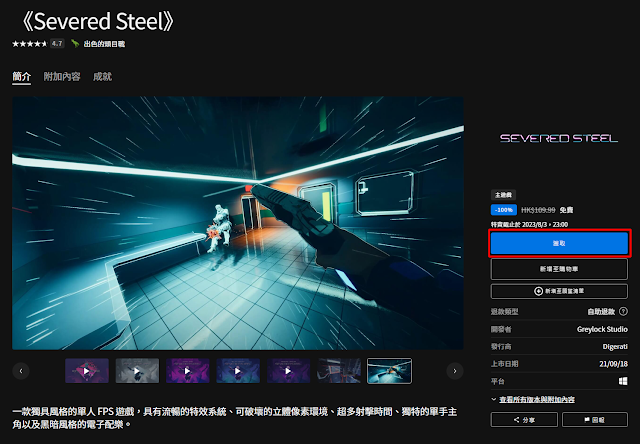The height and width of the screenshot is (444, 640).
Task: Open the self-refund question mark help icon
Action: click(x=623, y=311)
